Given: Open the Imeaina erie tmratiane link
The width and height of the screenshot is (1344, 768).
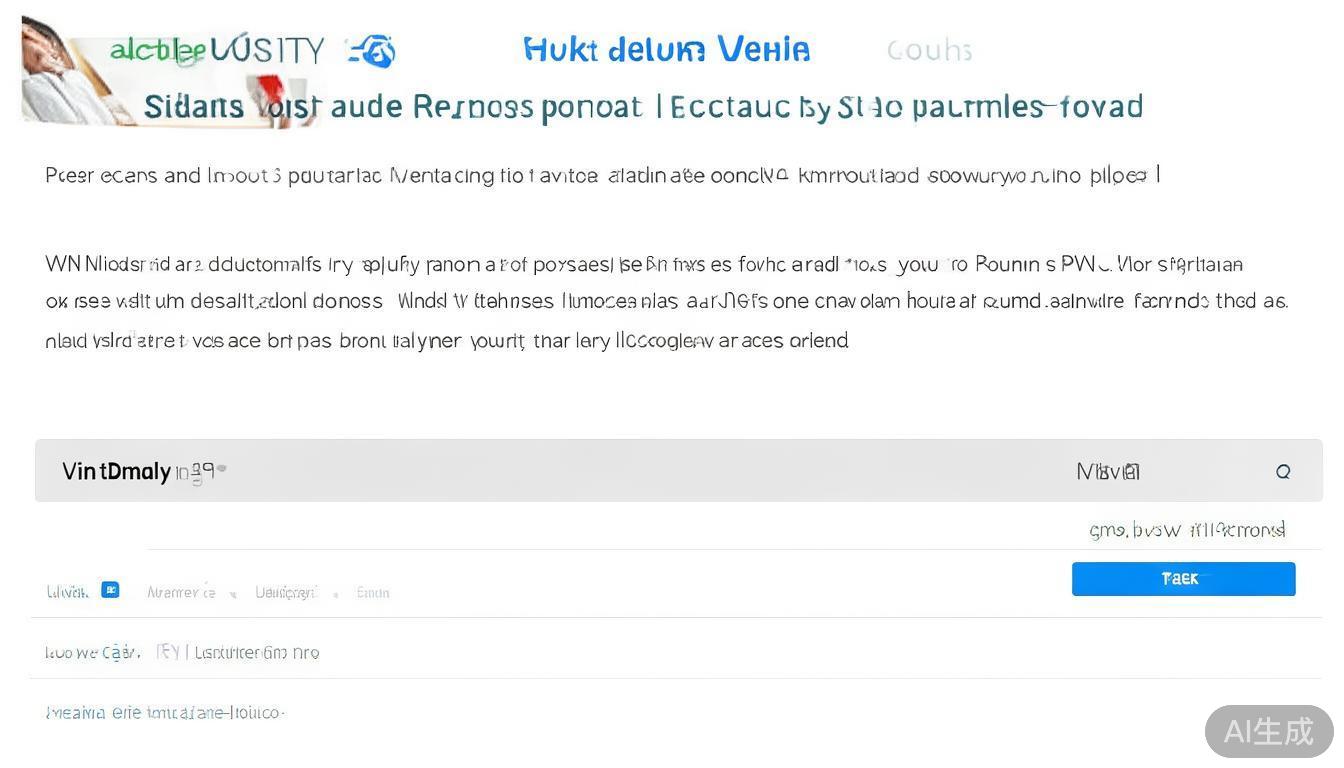Looking at the screenshot, I should pyautogui.click(x=165, y=713).
